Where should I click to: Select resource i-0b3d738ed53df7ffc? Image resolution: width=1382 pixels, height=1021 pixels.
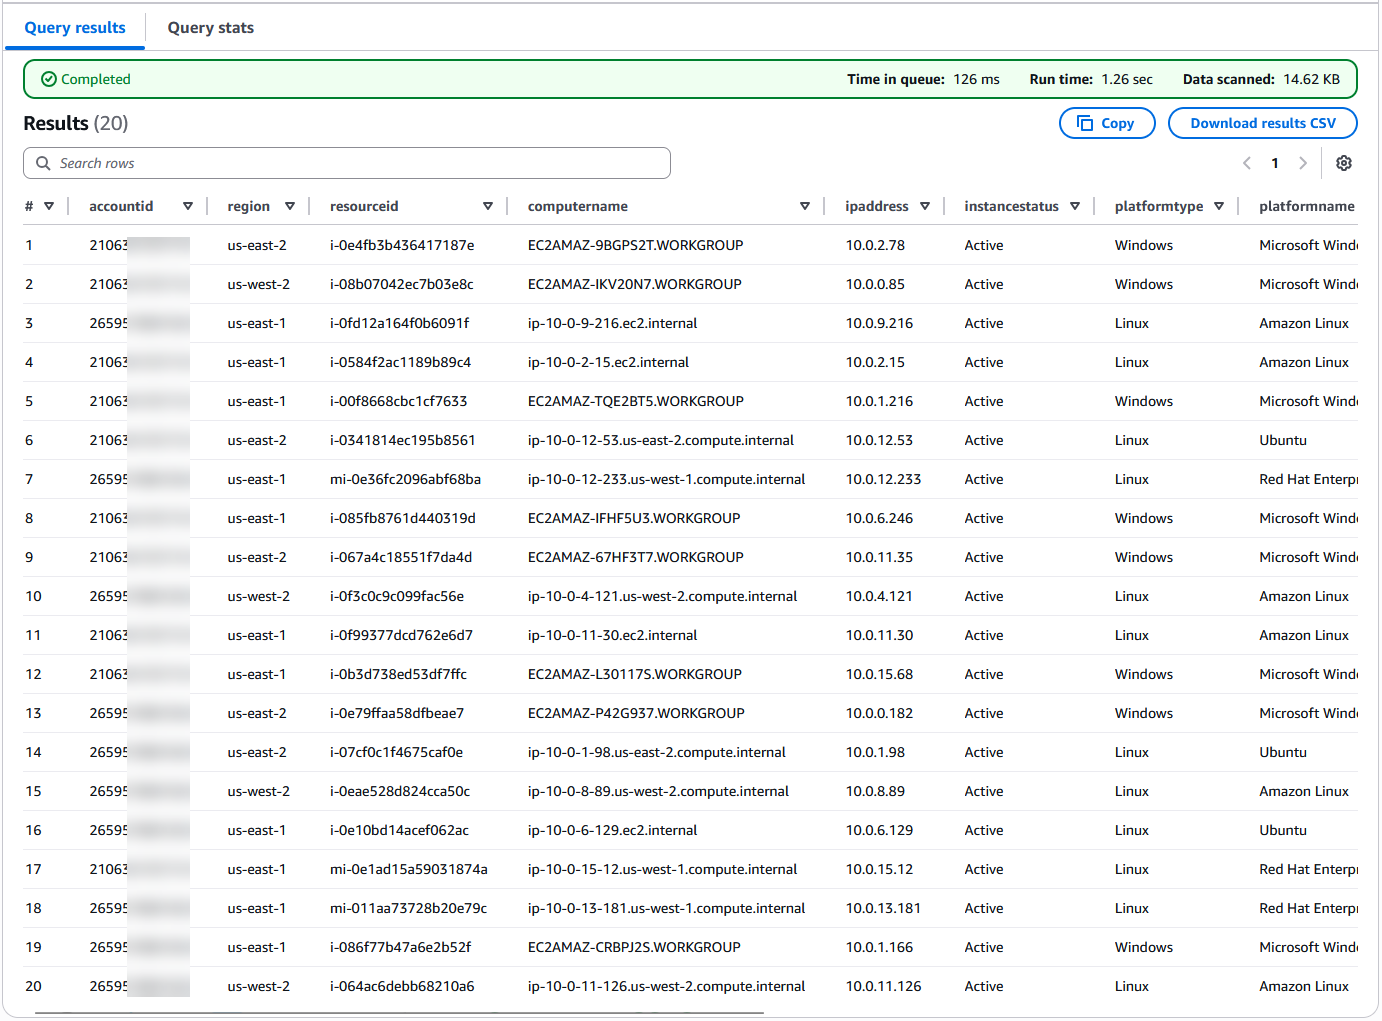399,674
